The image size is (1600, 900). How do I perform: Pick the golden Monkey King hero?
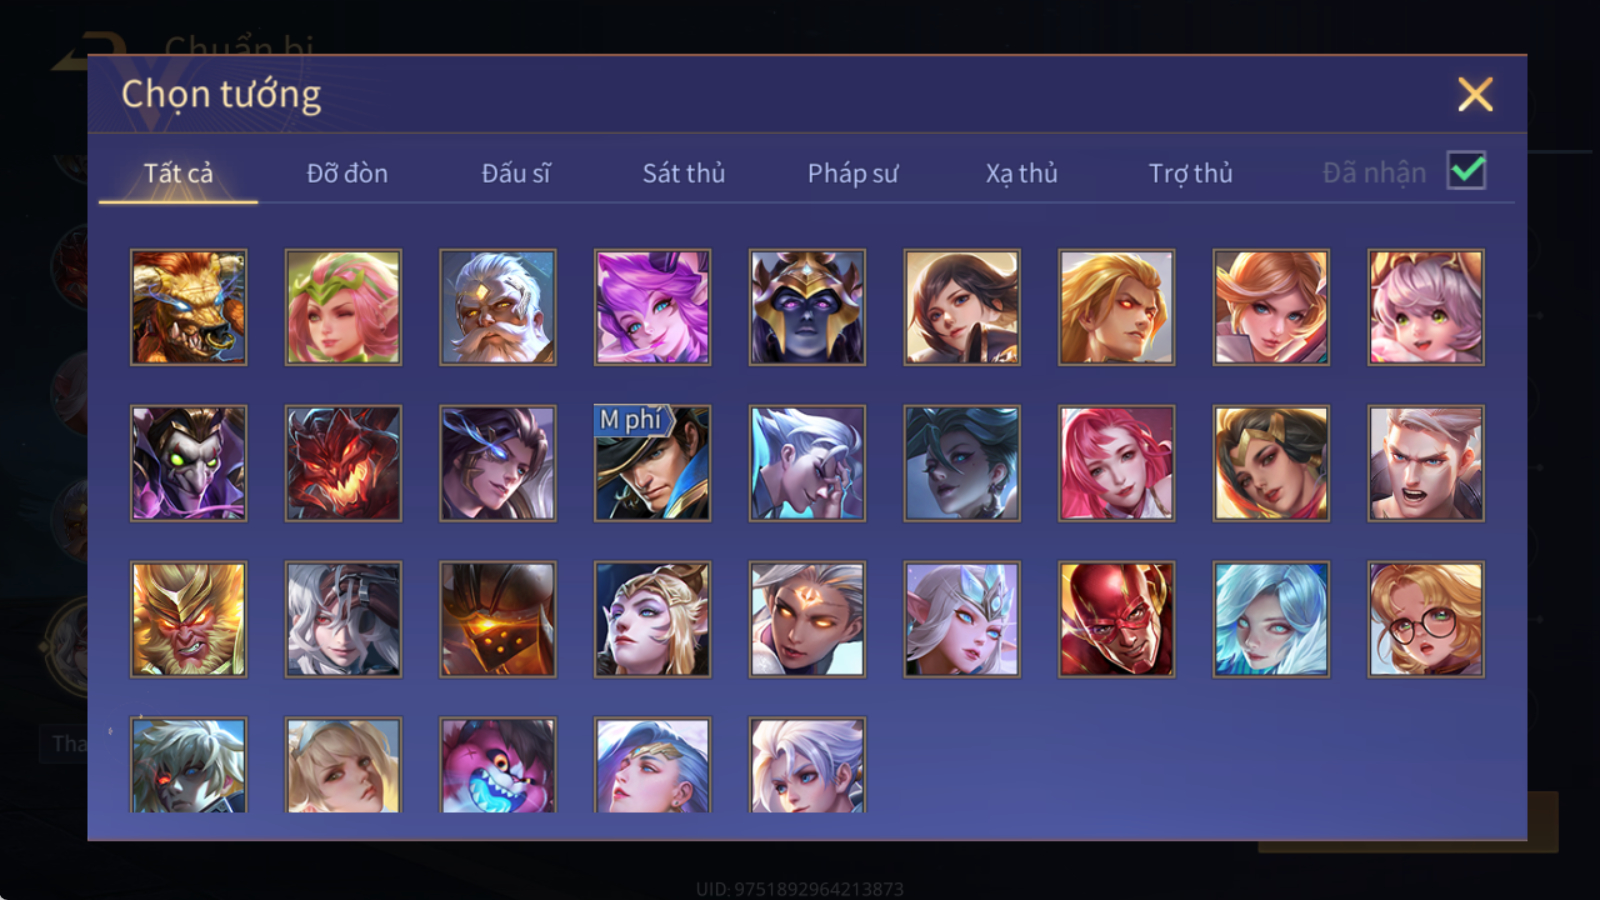pos(189,619)
